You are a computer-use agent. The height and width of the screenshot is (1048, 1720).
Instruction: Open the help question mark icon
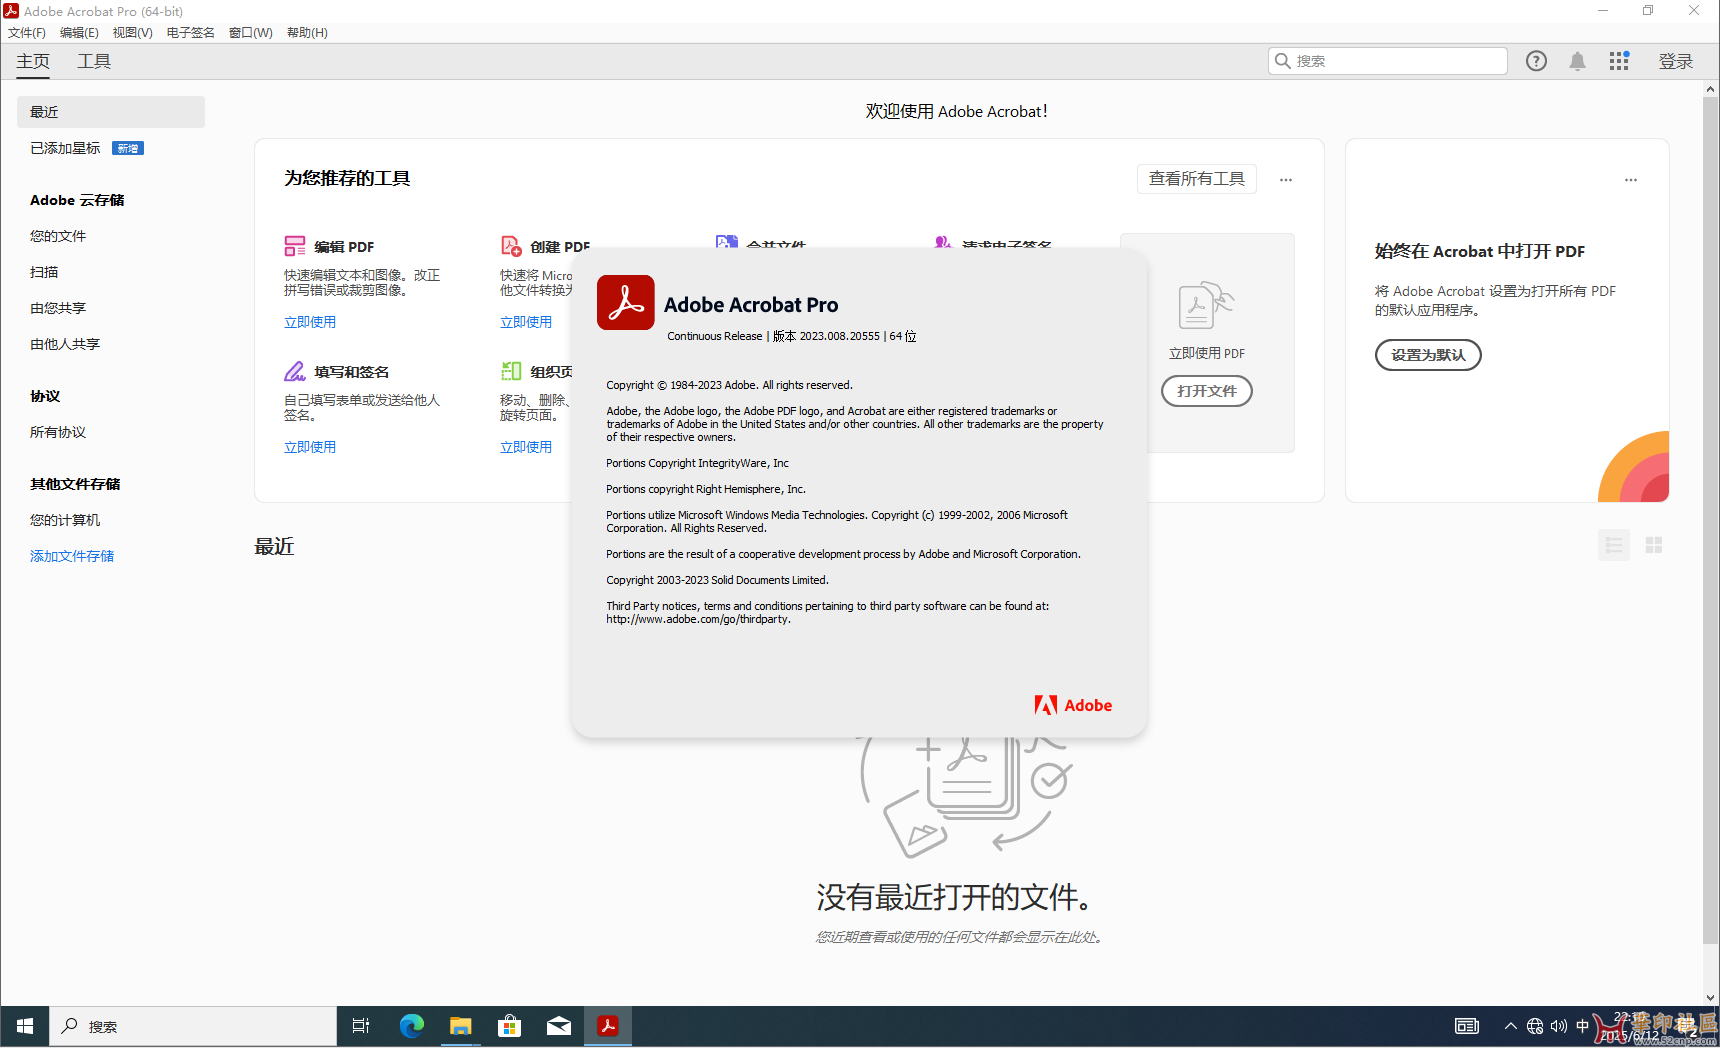tap(1536, 61)
